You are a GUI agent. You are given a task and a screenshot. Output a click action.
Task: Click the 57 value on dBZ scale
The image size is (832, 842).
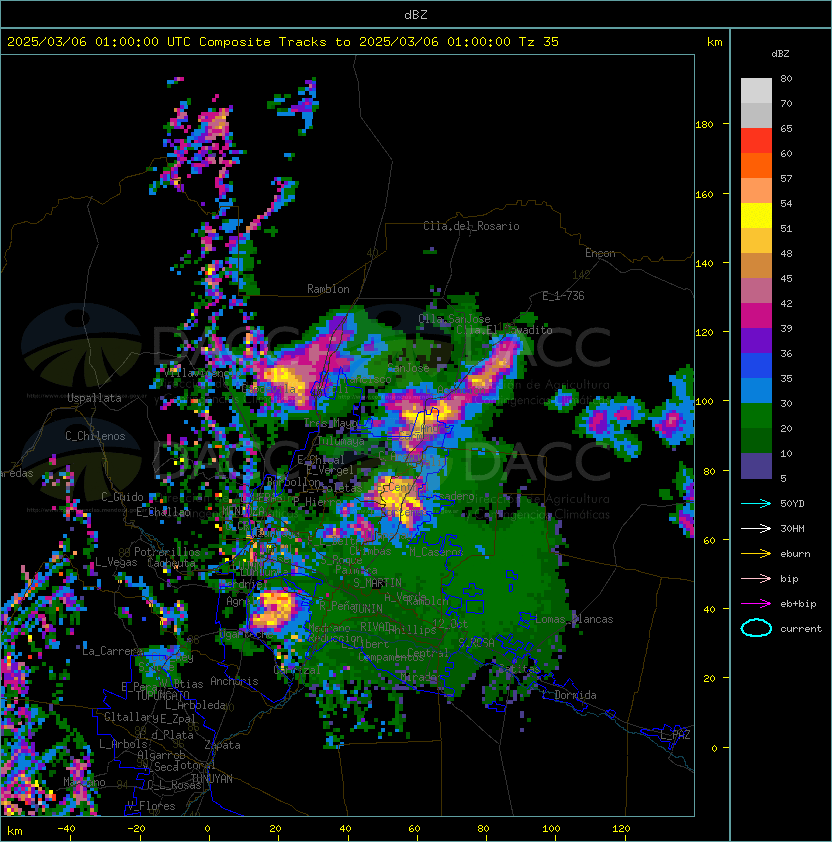[786, 178]
